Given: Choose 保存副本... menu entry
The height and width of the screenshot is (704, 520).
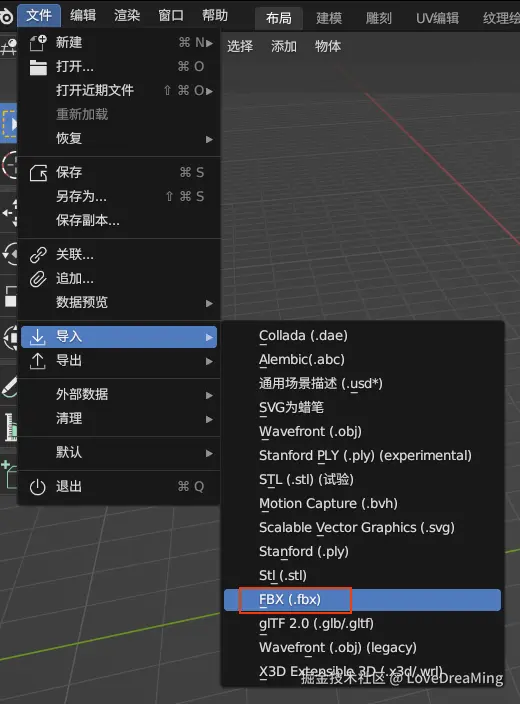Looking at the screenshot, I should [119, 220].
